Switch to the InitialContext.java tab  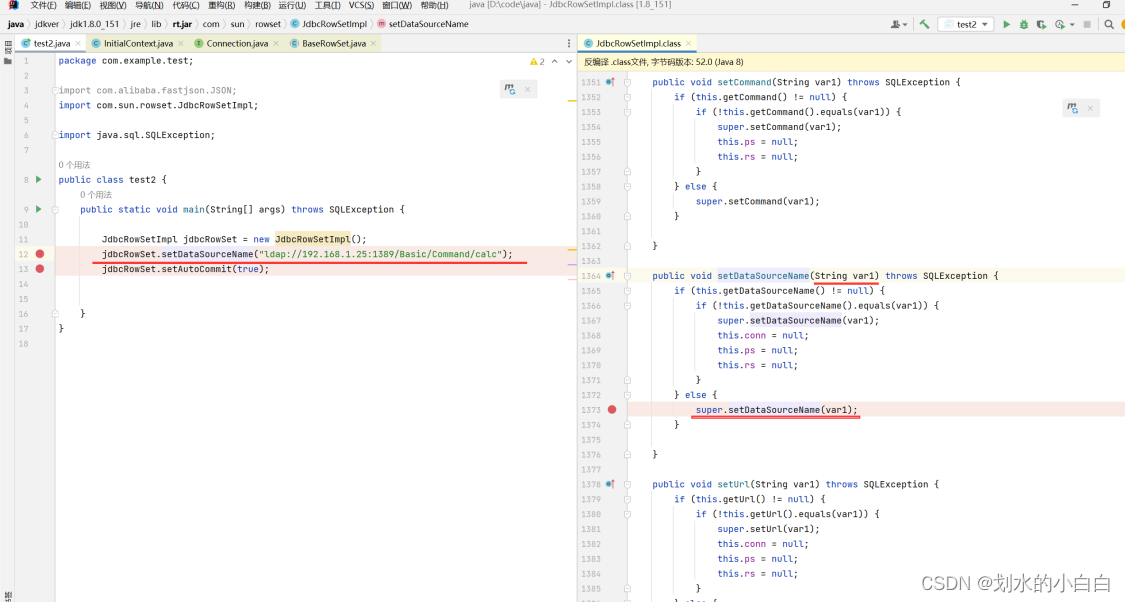pos(138,44)
